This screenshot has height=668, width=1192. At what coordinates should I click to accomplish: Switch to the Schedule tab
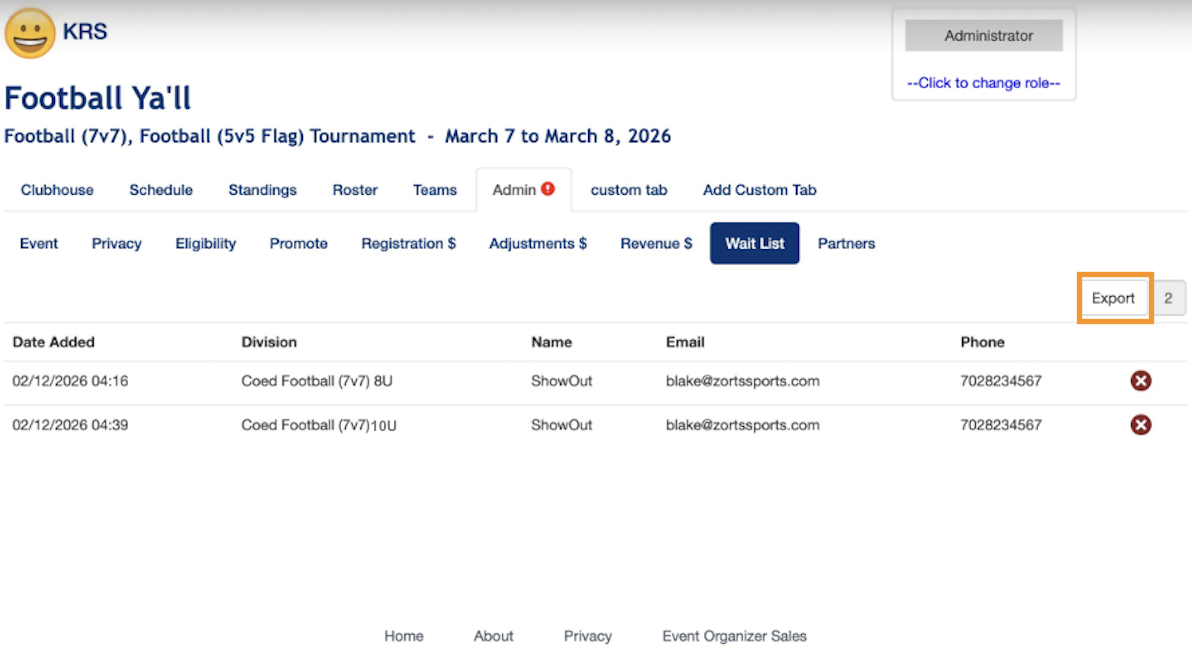[161, 190]
